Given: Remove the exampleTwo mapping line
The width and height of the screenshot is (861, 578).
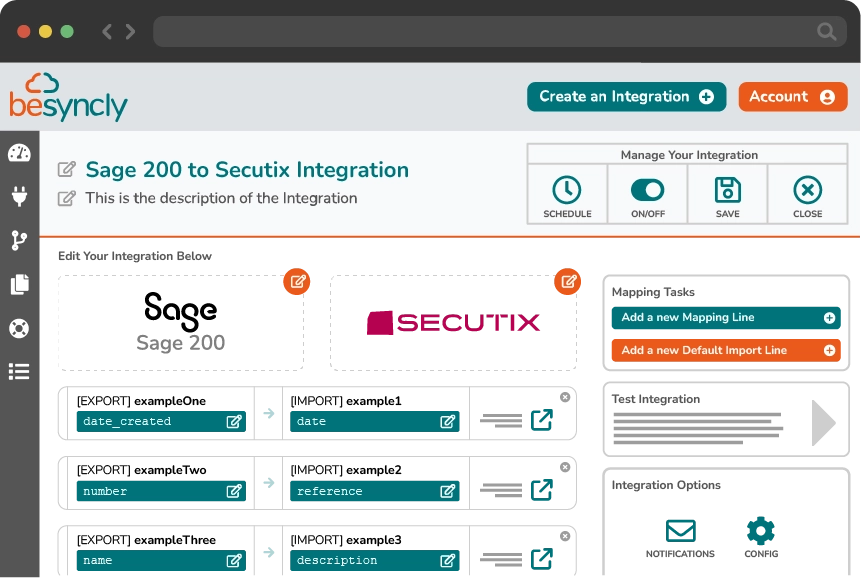Looking at the screenshot, I should click(x=565, y=467).
